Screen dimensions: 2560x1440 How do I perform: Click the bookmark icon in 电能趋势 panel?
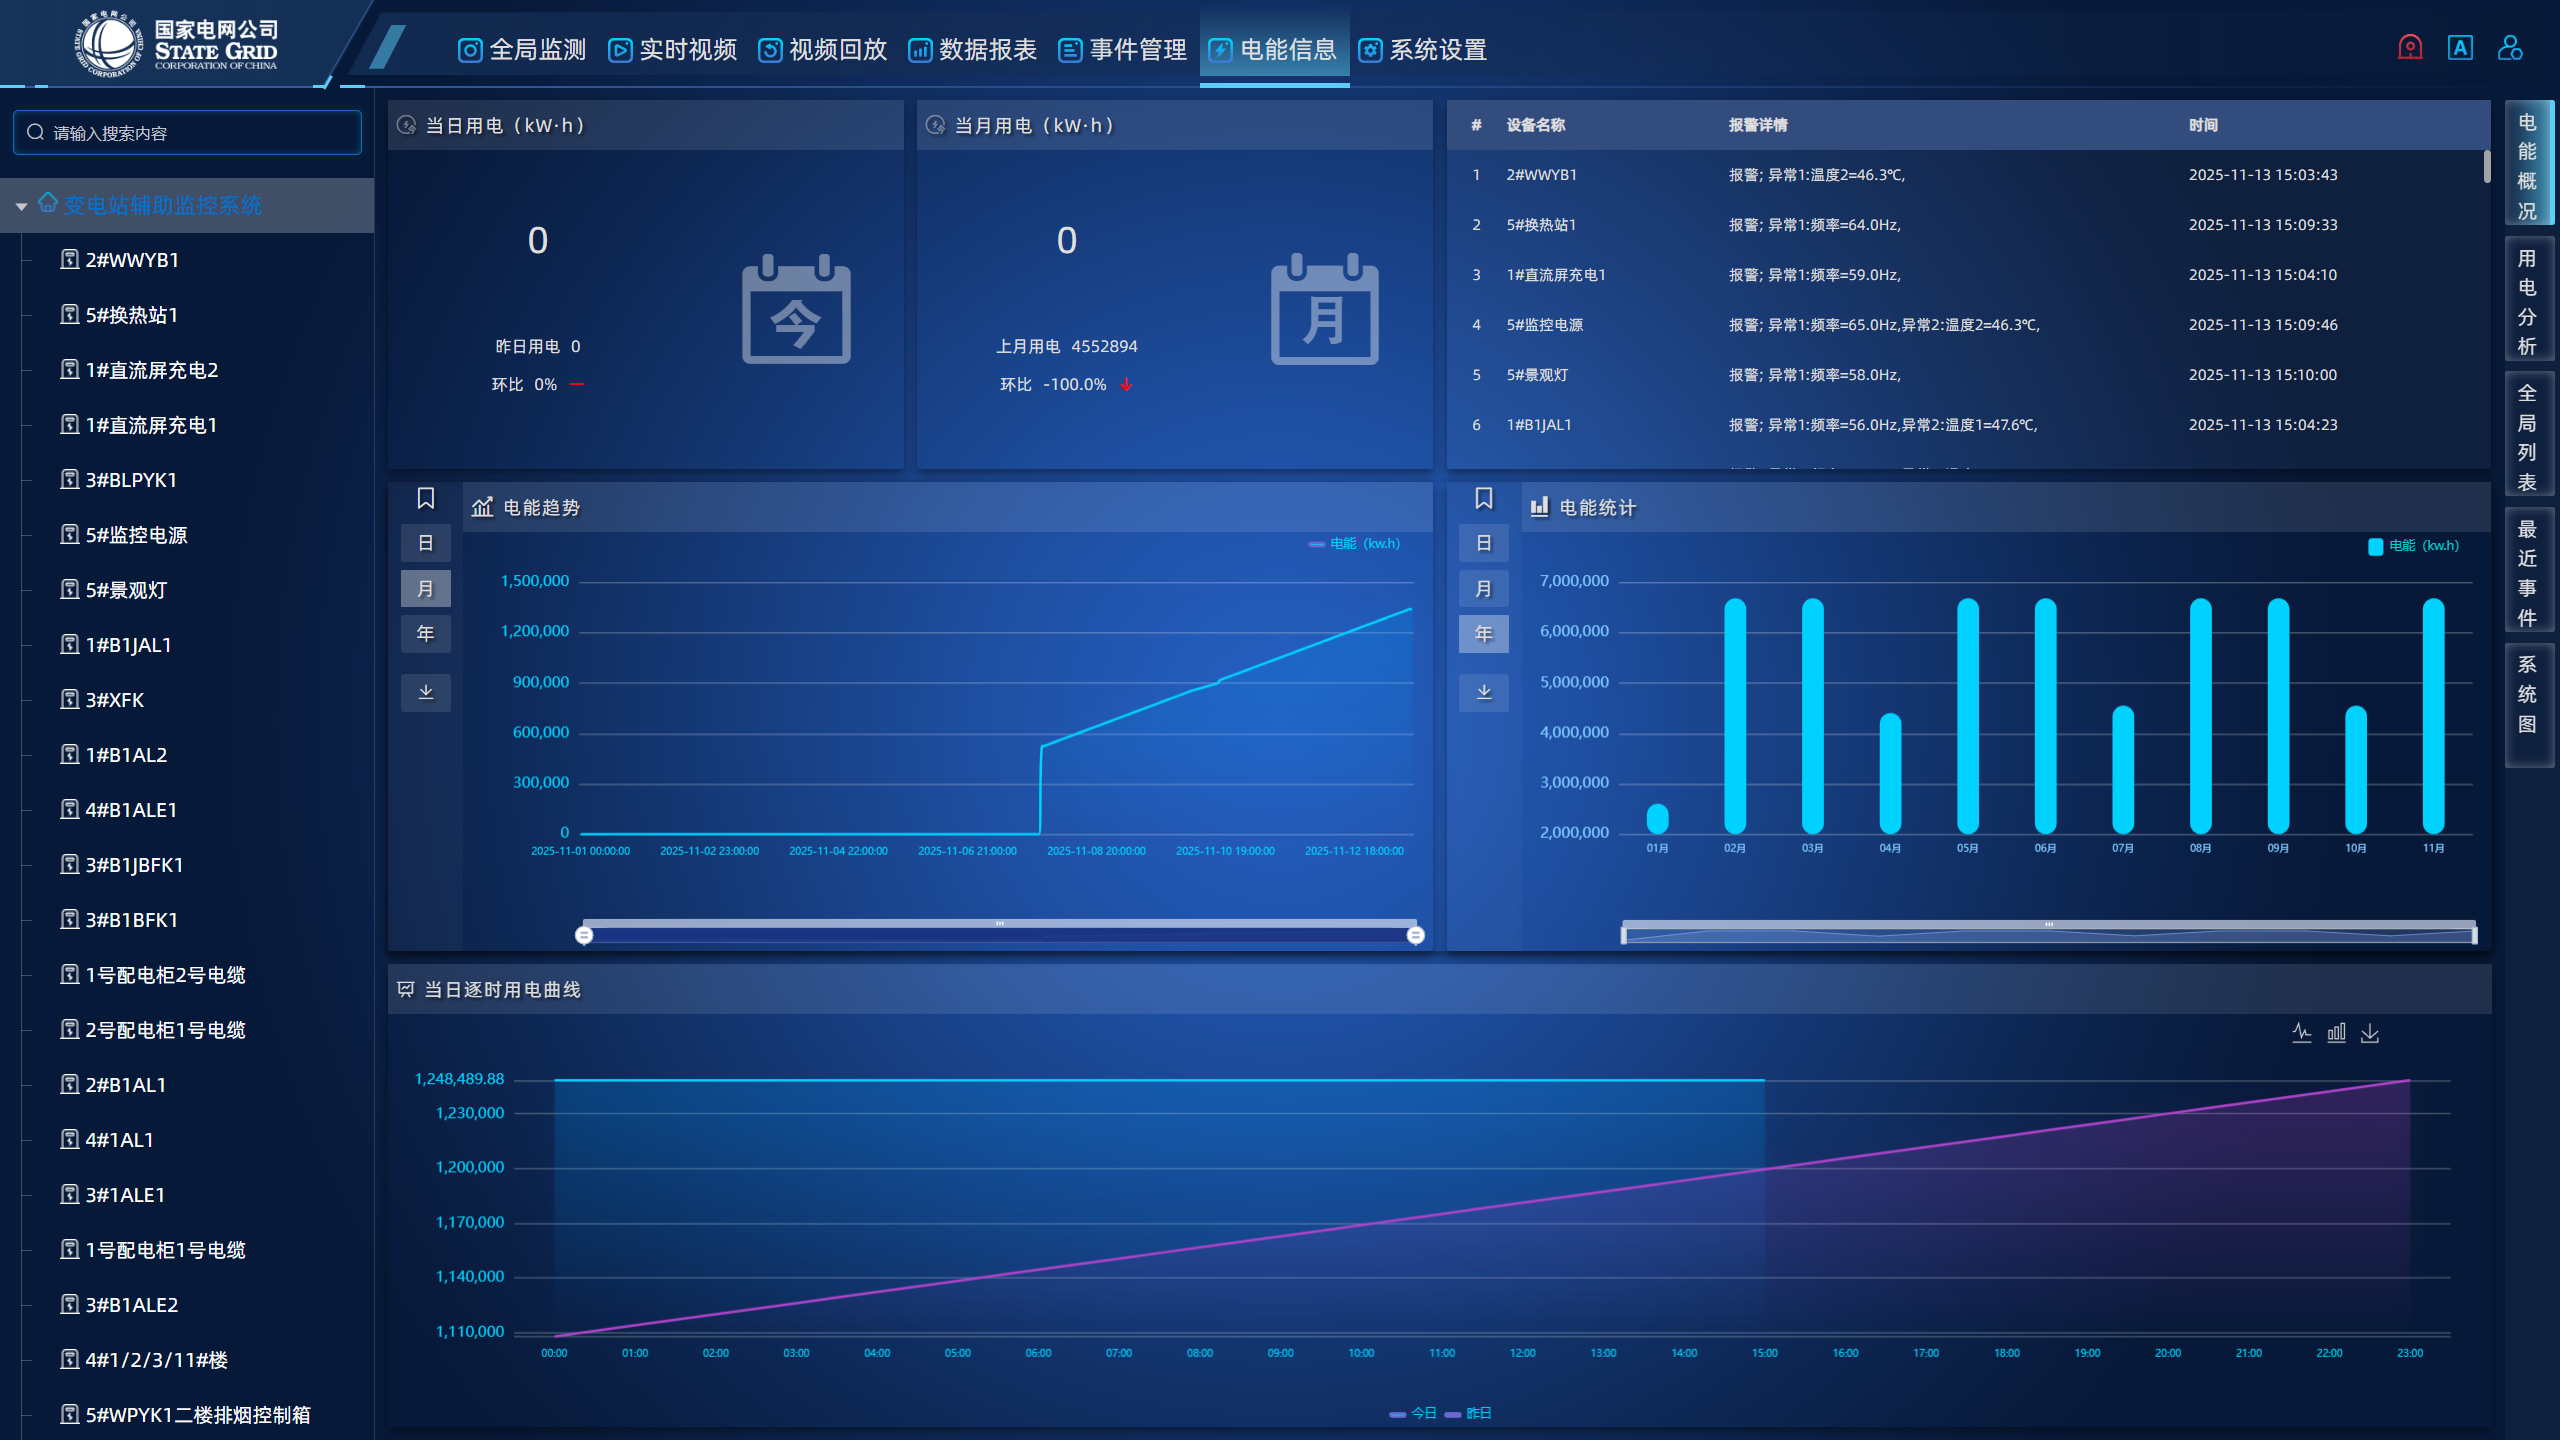point(426,498)
